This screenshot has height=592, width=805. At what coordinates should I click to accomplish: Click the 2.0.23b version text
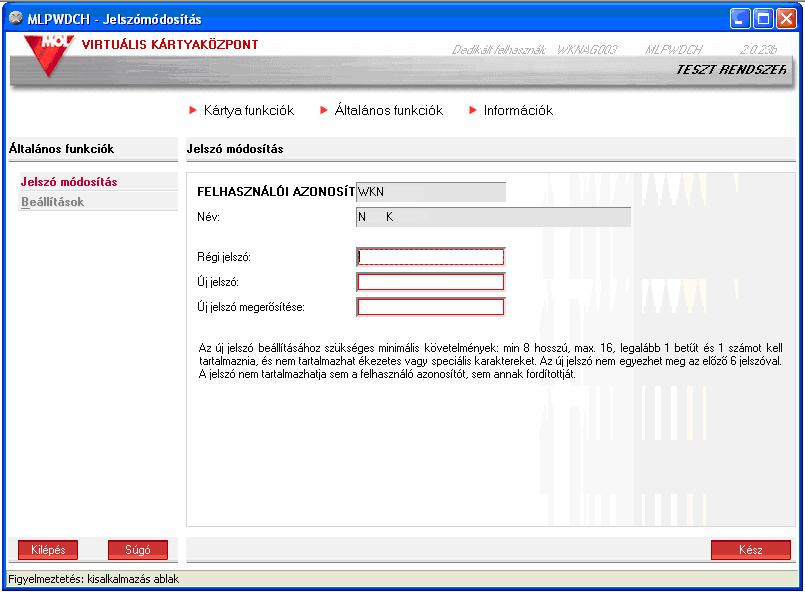tap(758, 50)
